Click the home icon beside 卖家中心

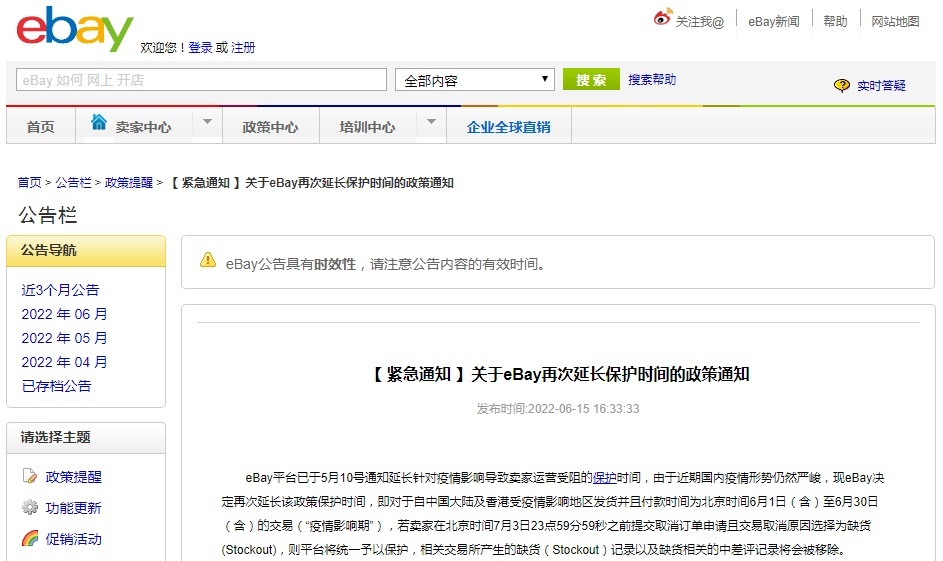(x=99, y=122)
